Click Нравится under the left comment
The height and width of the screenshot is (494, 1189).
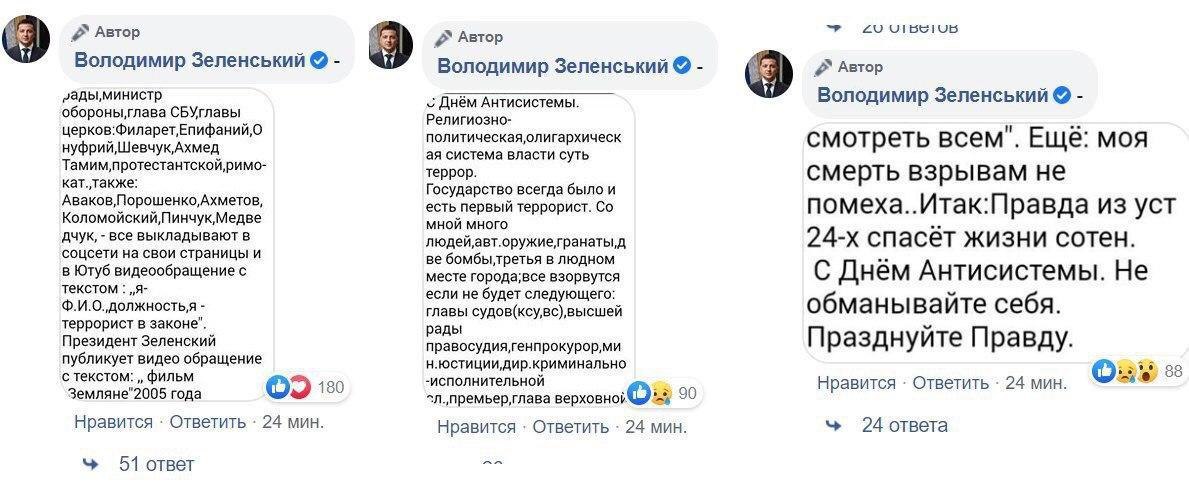pyautogui.click(x=113, y=421)
